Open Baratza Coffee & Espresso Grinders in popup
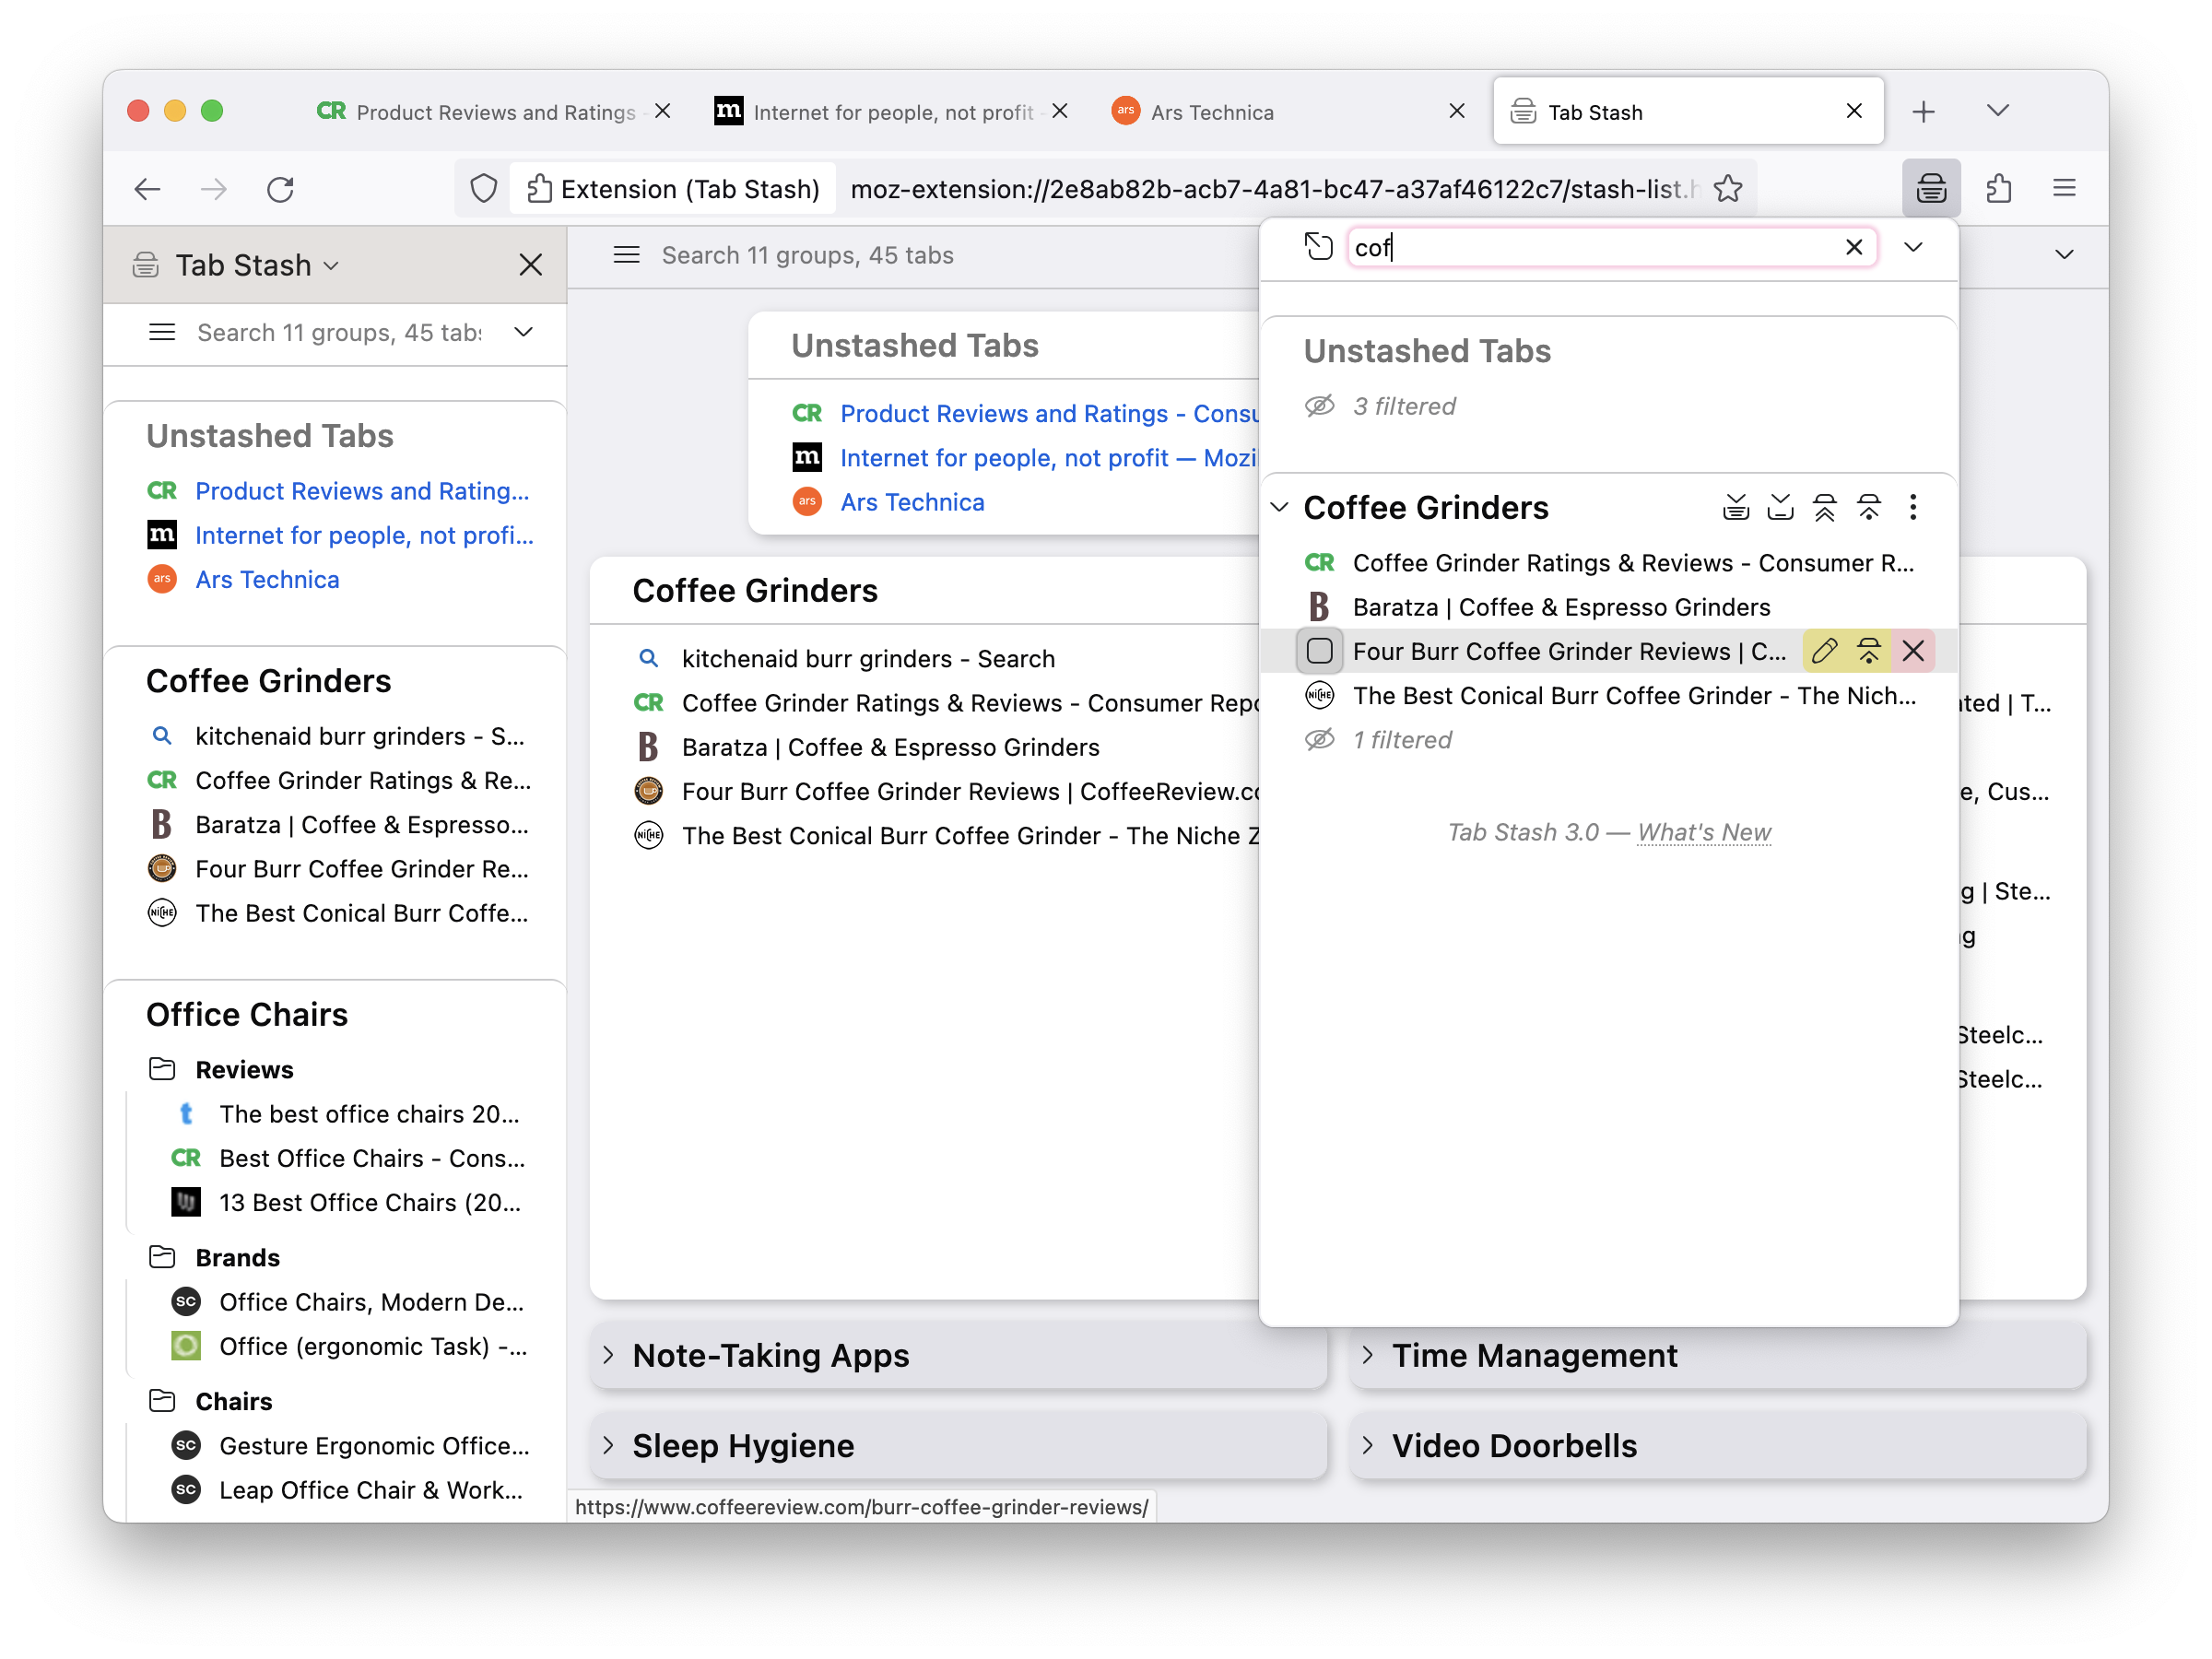2212x1659 pixels. tap(1561, 607)
